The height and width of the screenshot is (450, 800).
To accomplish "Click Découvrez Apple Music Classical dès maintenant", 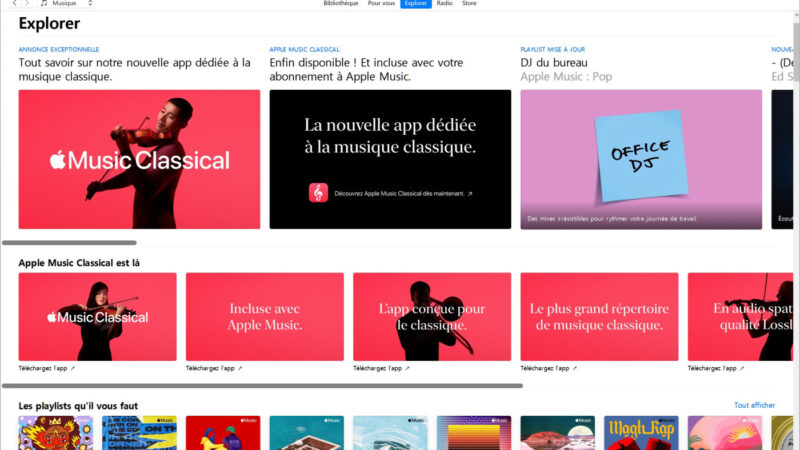I will click(x=403, y=193).
